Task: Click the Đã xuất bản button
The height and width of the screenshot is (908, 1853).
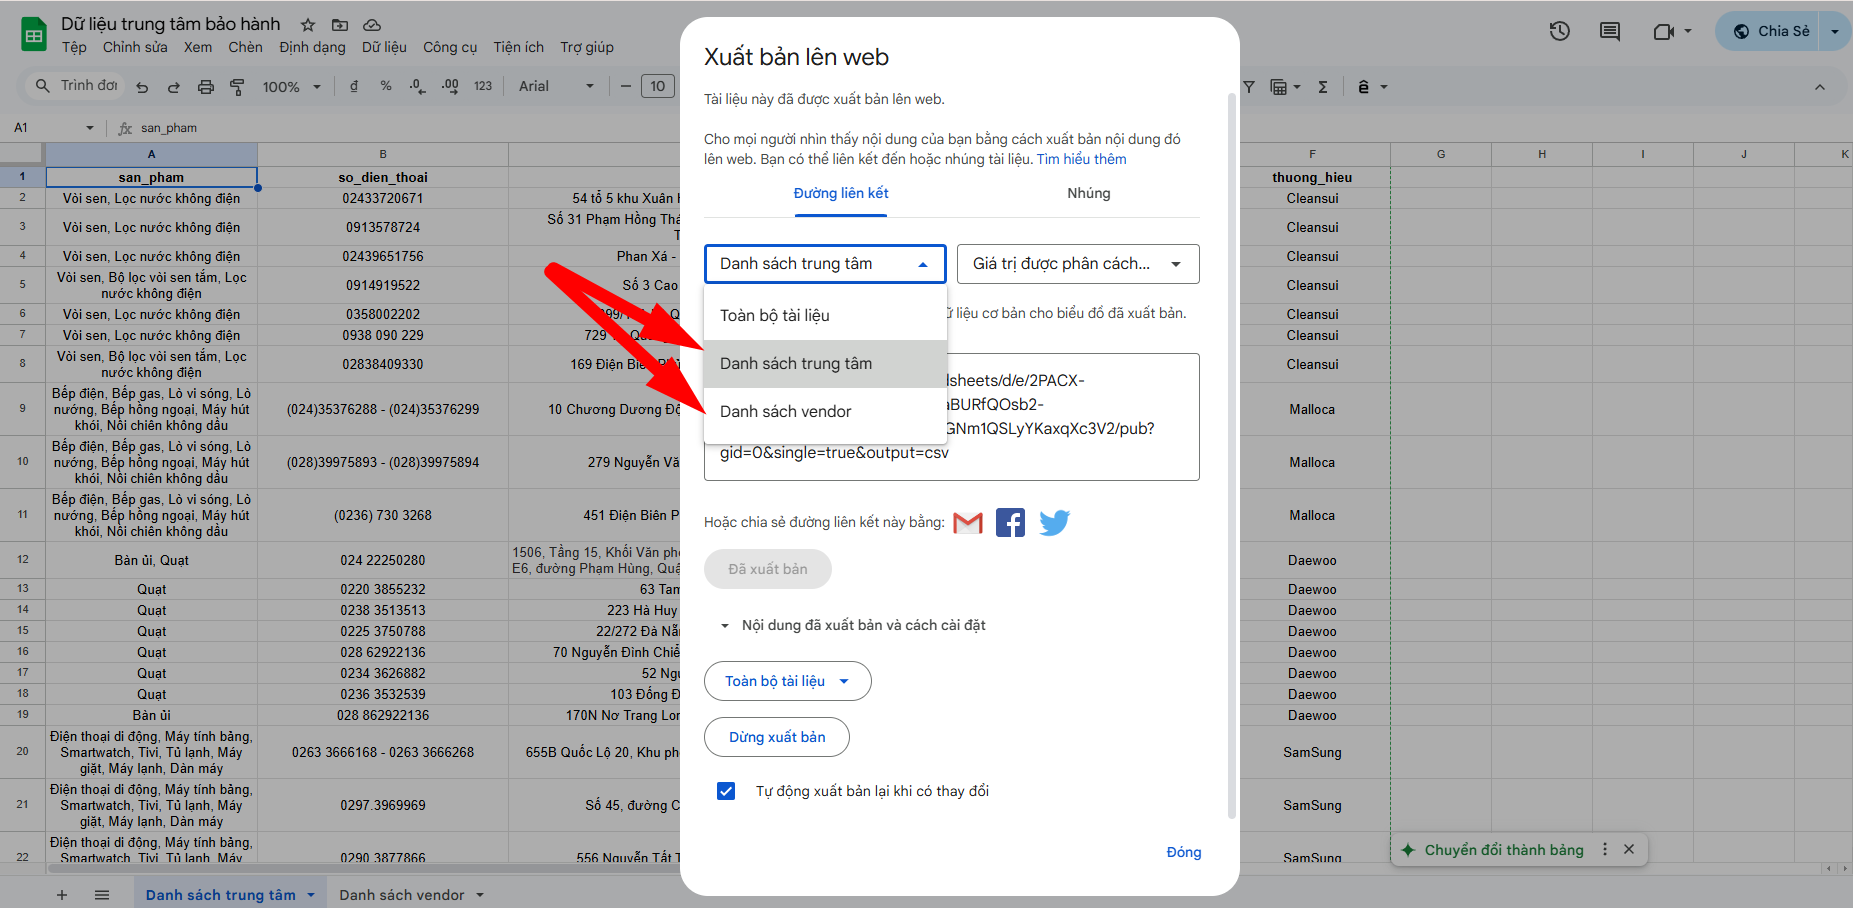Action: 768,569
